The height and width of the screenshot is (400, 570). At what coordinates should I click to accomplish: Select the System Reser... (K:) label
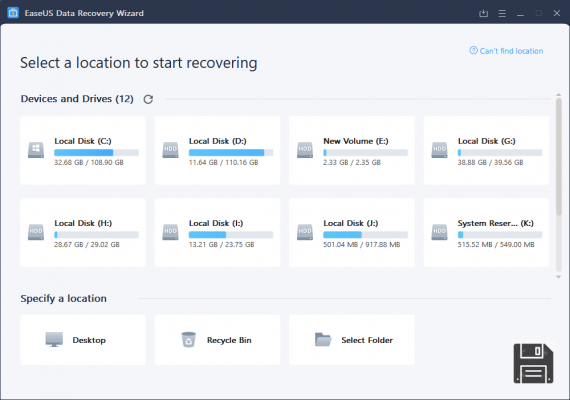tap(495, 223)
